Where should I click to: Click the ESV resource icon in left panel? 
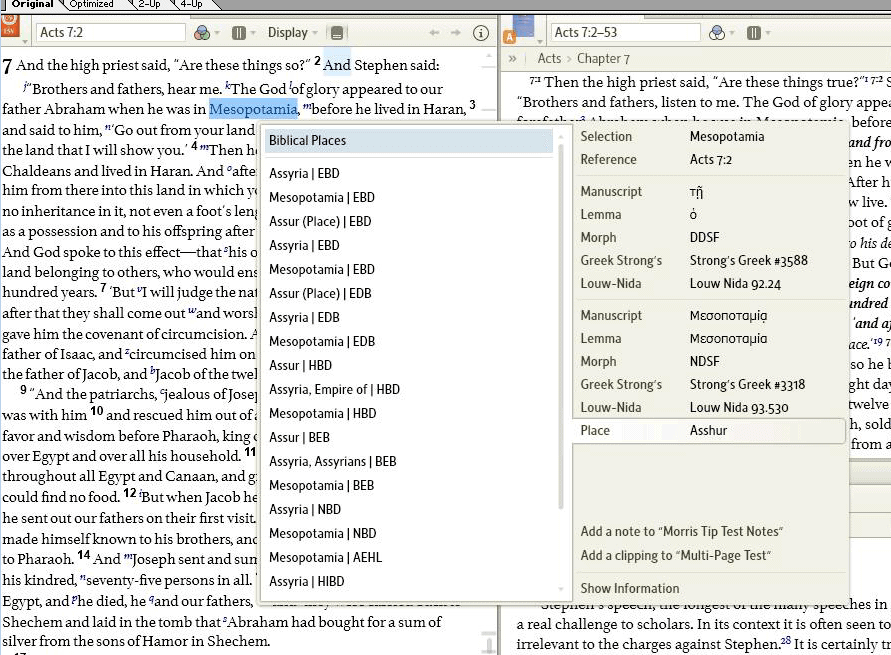(x=10, y=32)
